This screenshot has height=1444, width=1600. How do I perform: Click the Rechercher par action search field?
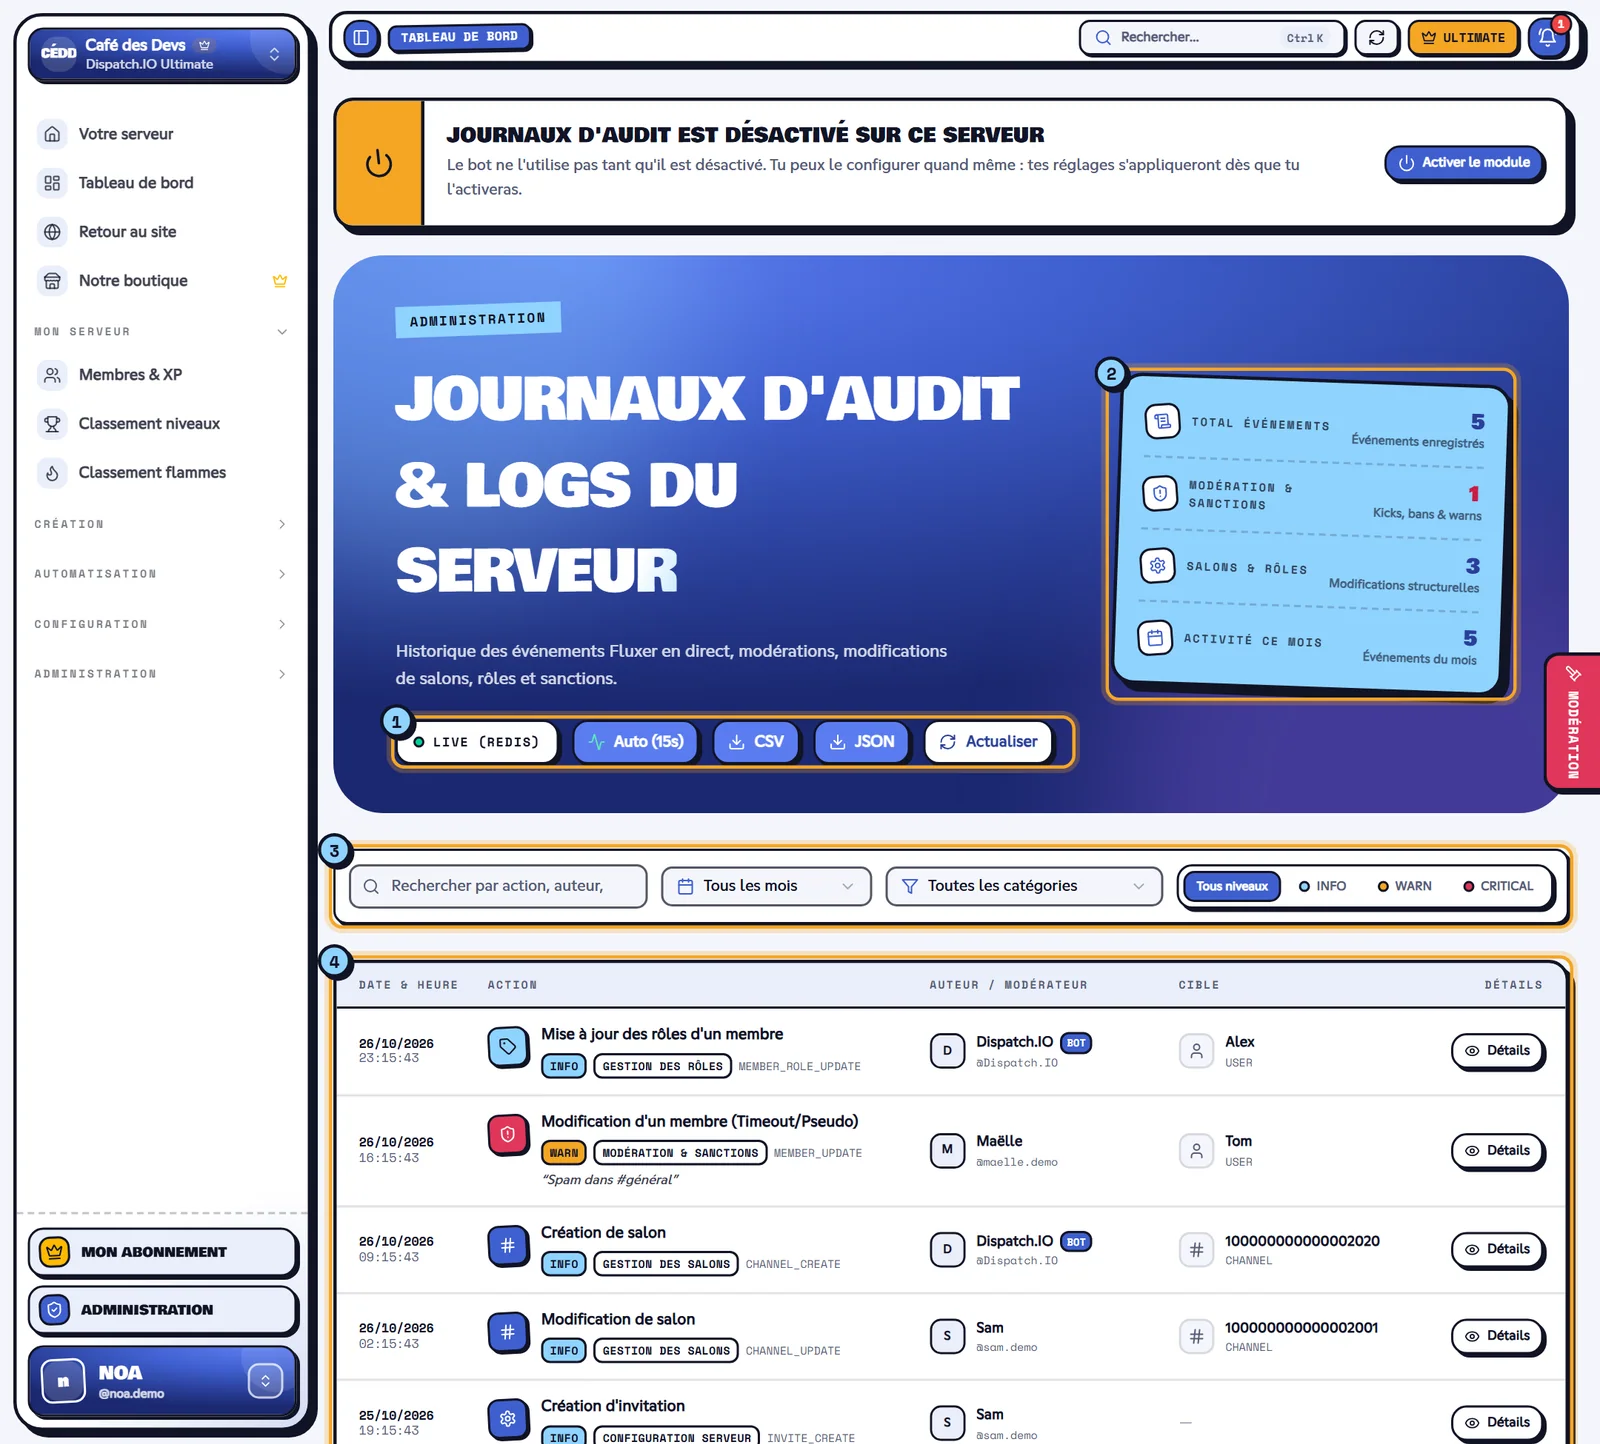point(498,886)
